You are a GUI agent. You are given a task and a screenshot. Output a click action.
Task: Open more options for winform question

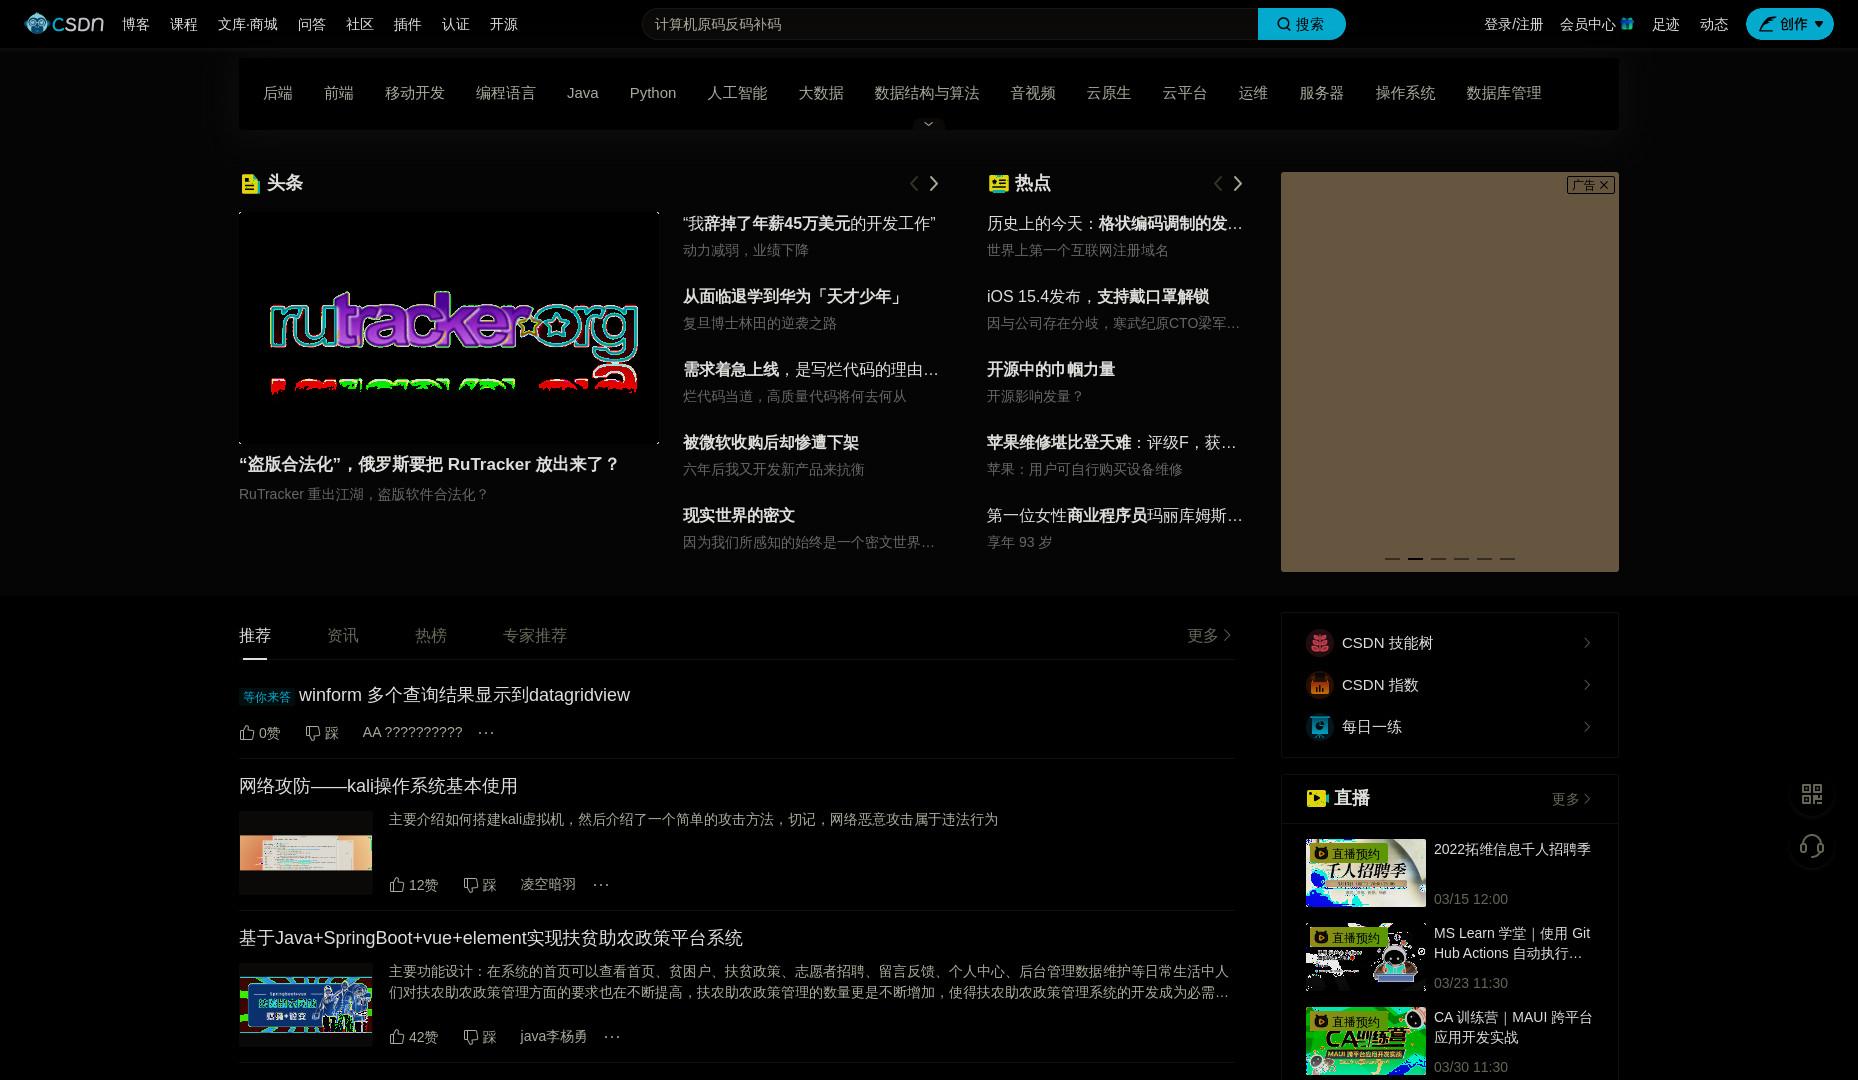pos(486,733)
